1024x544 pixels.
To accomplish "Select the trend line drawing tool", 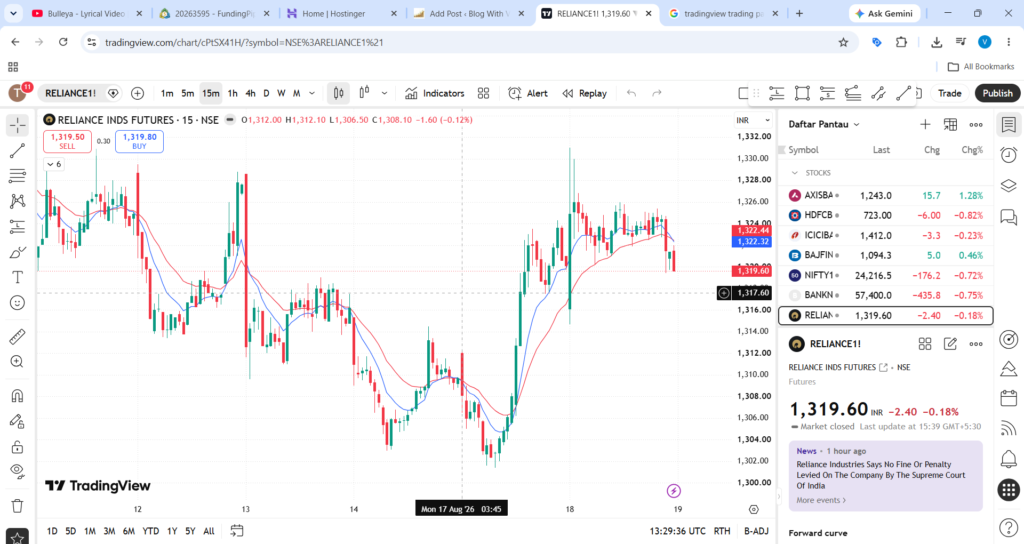I will (18, 151).
